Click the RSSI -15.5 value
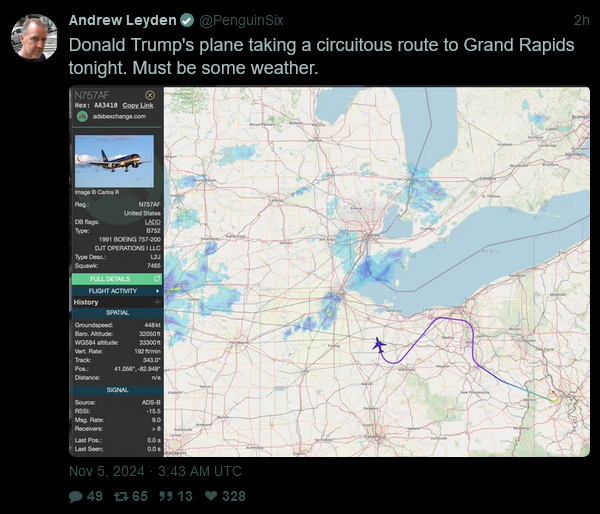Screen dimensions: 600x514 pos(154,411)
